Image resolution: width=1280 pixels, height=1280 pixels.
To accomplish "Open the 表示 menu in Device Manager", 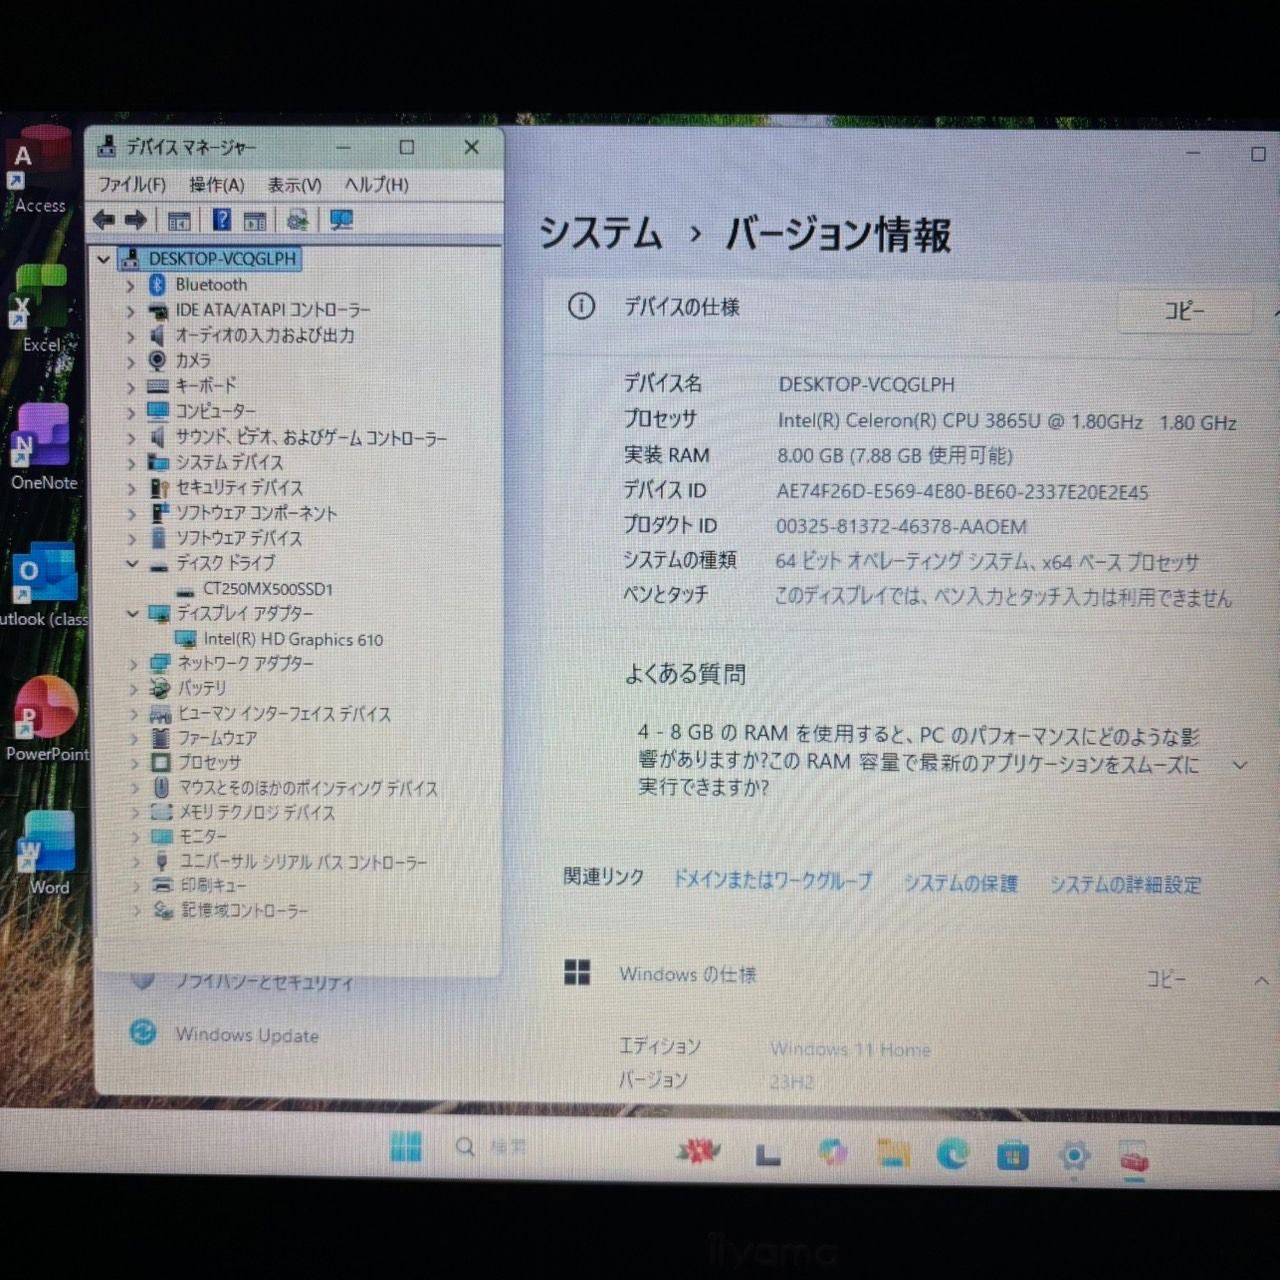I will [x=293, y=185].
